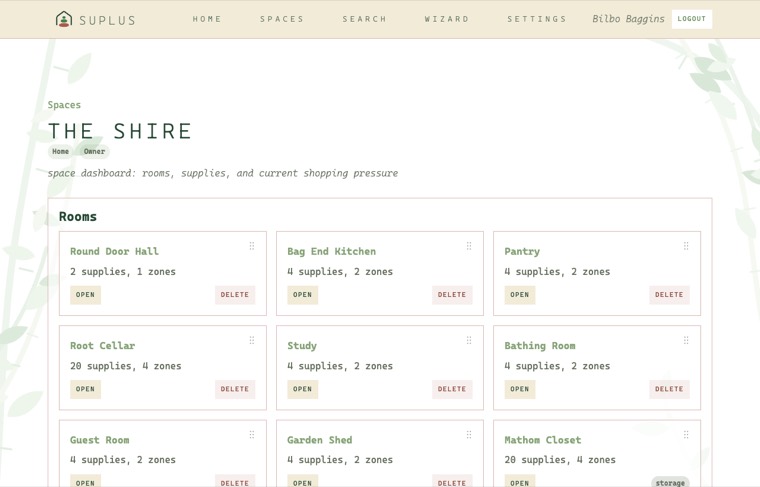Click the Bathing Room title link
760x487 pixels.
[540, 346]
